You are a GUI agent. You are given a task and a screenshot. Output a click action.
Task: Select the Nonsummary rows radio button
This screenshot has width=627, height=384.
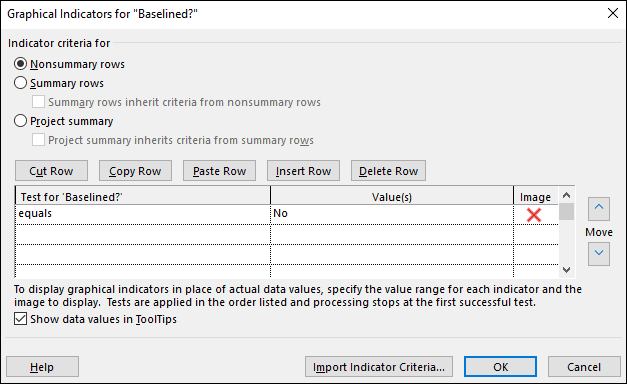(x=20, y=64)
